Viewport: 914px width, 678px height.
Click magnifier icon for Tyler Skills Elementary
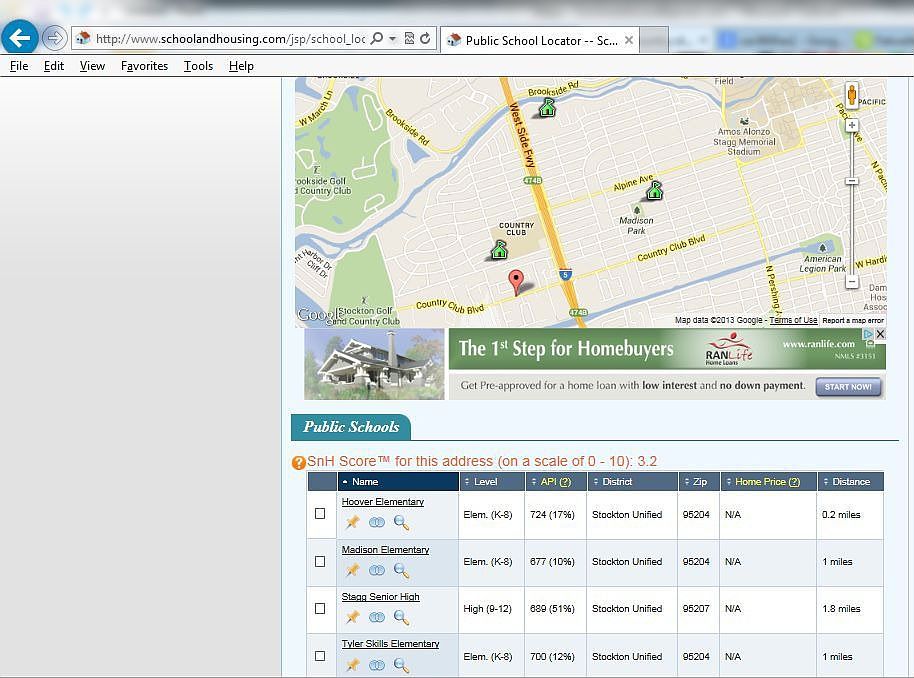point(401,665)
